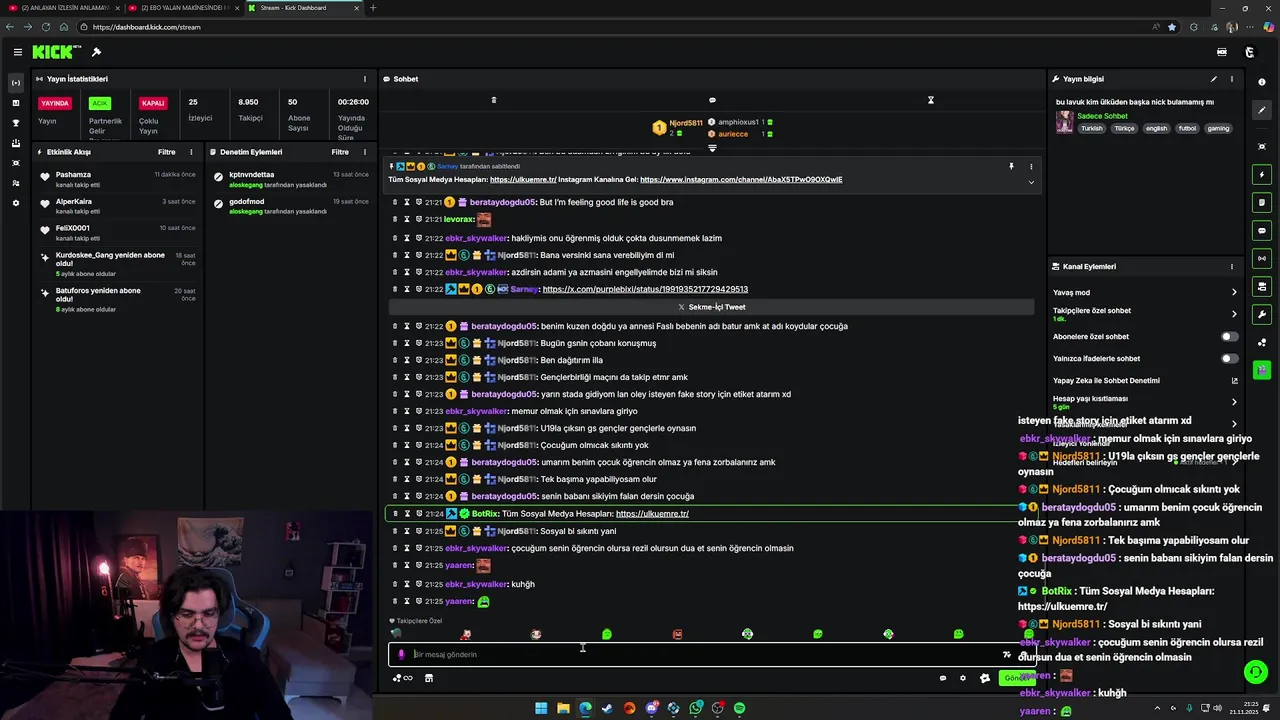Viewport: 1280px width, 720px height.
Task: Open the Instagram channel link in the pinned message
Action: pyautogui.click(x=741, y=180)
